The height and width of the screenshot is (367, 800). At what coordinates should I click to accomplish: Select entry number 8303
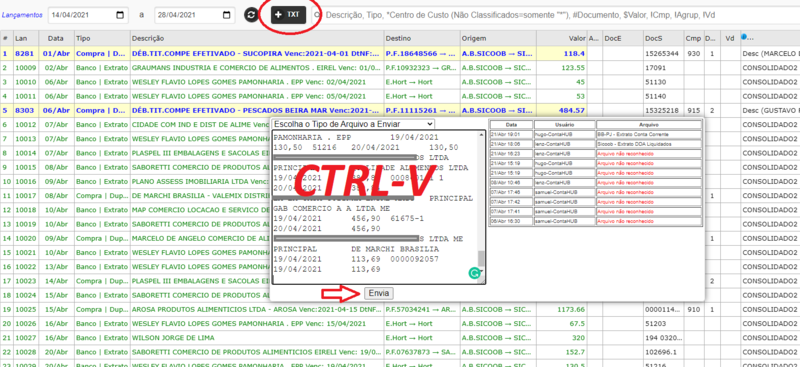(x=23, y=110)
